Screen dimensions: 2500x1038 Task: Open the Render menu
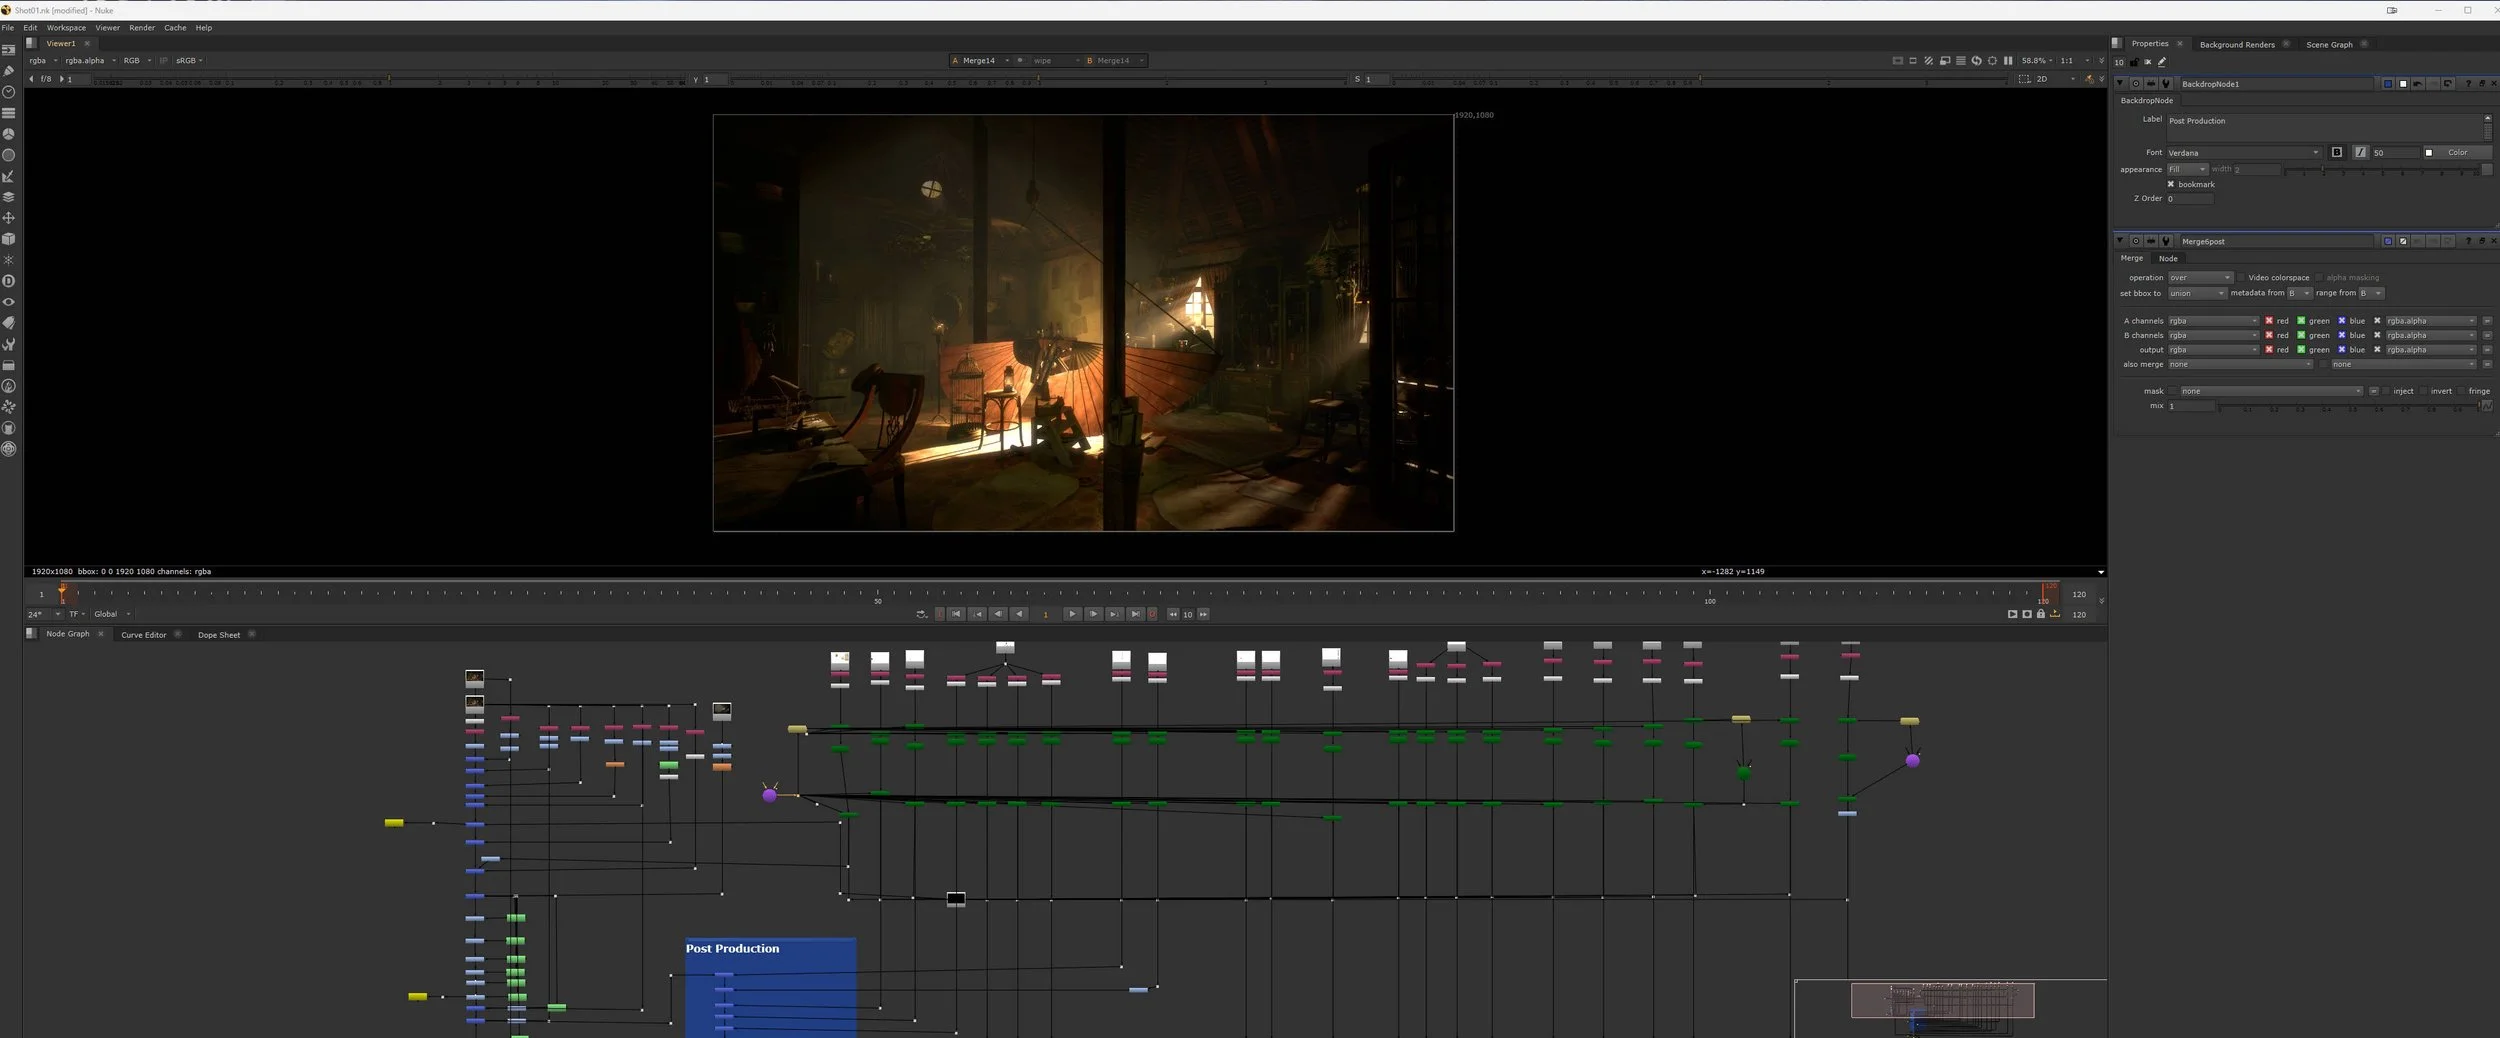pos(142,28)
